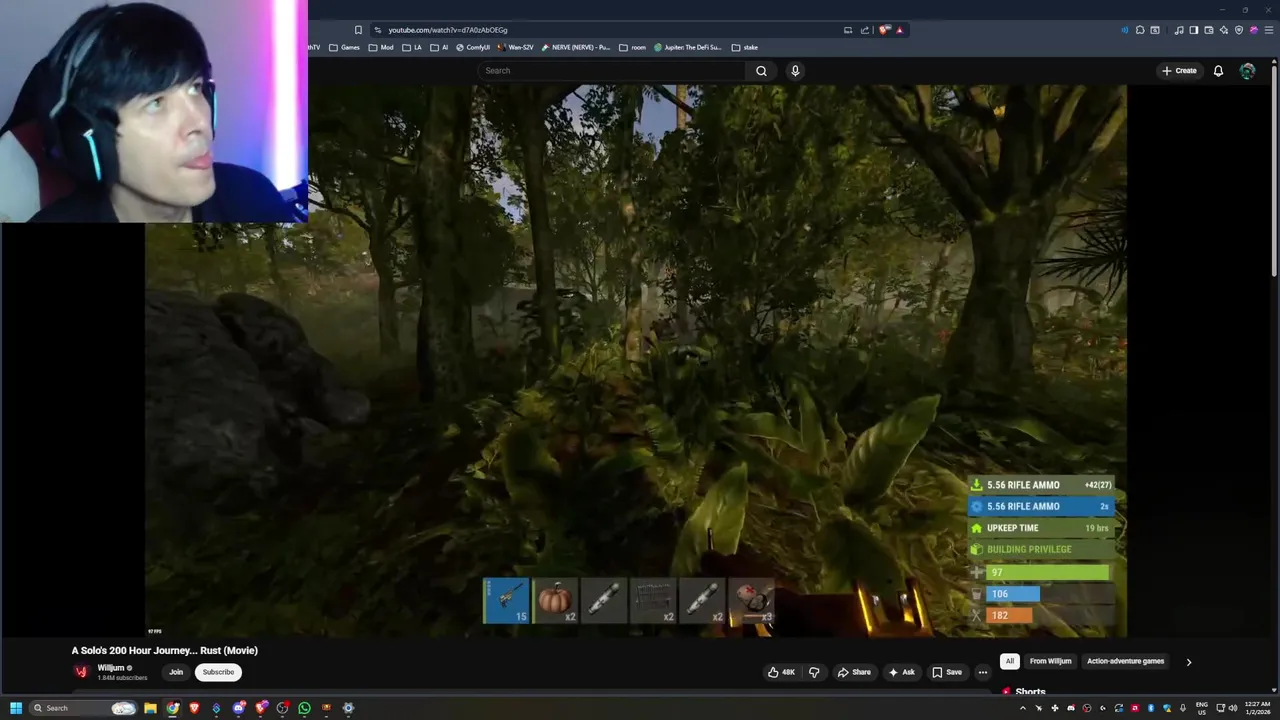Image resolution: width=1280 pixels, height=720 pixels.
Task: Click the Discord tray icon
Action: pyautogui.click(x=1071, y=708)
